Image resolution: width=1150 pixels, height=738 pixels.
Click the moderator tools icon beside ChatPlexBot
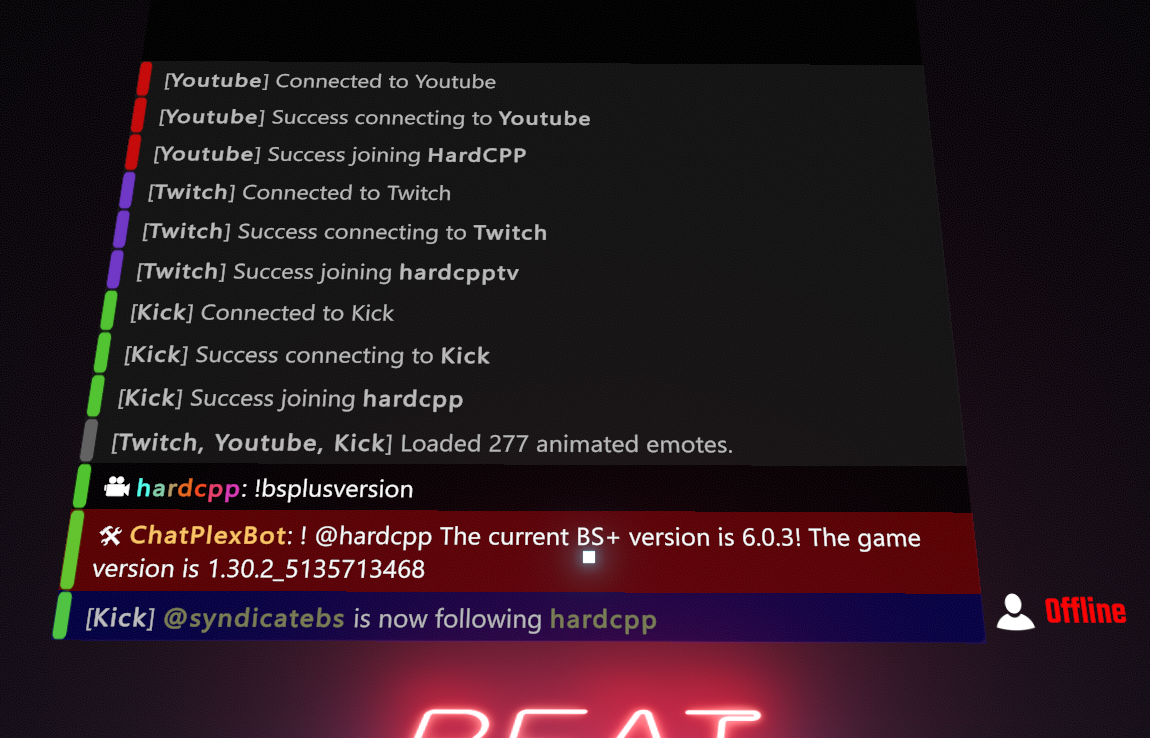(110, 536)
